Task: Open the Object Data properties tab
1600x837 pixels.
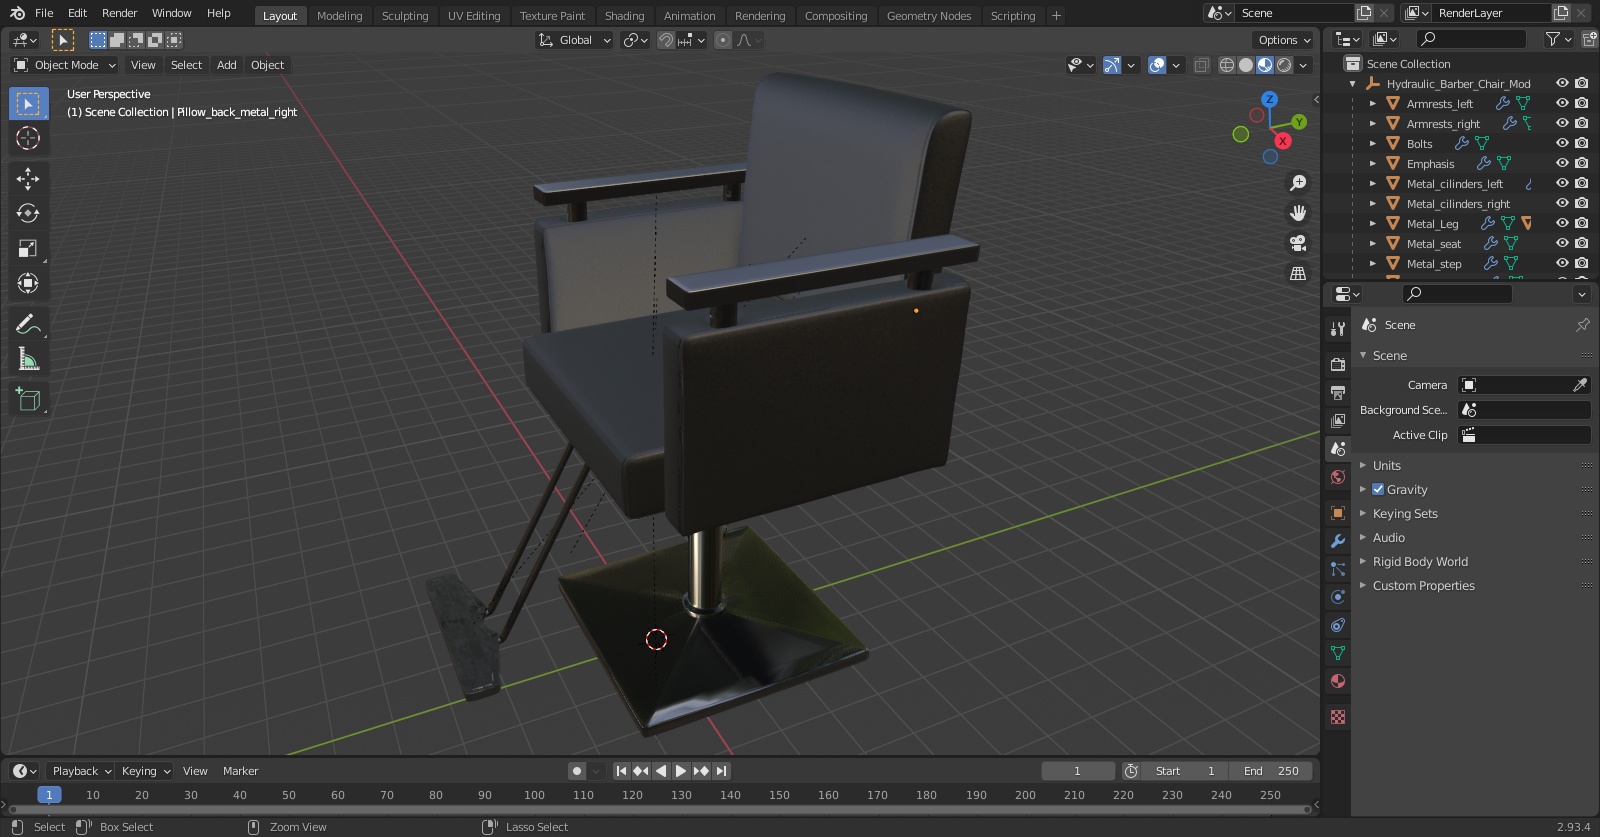Action: 1338,653
